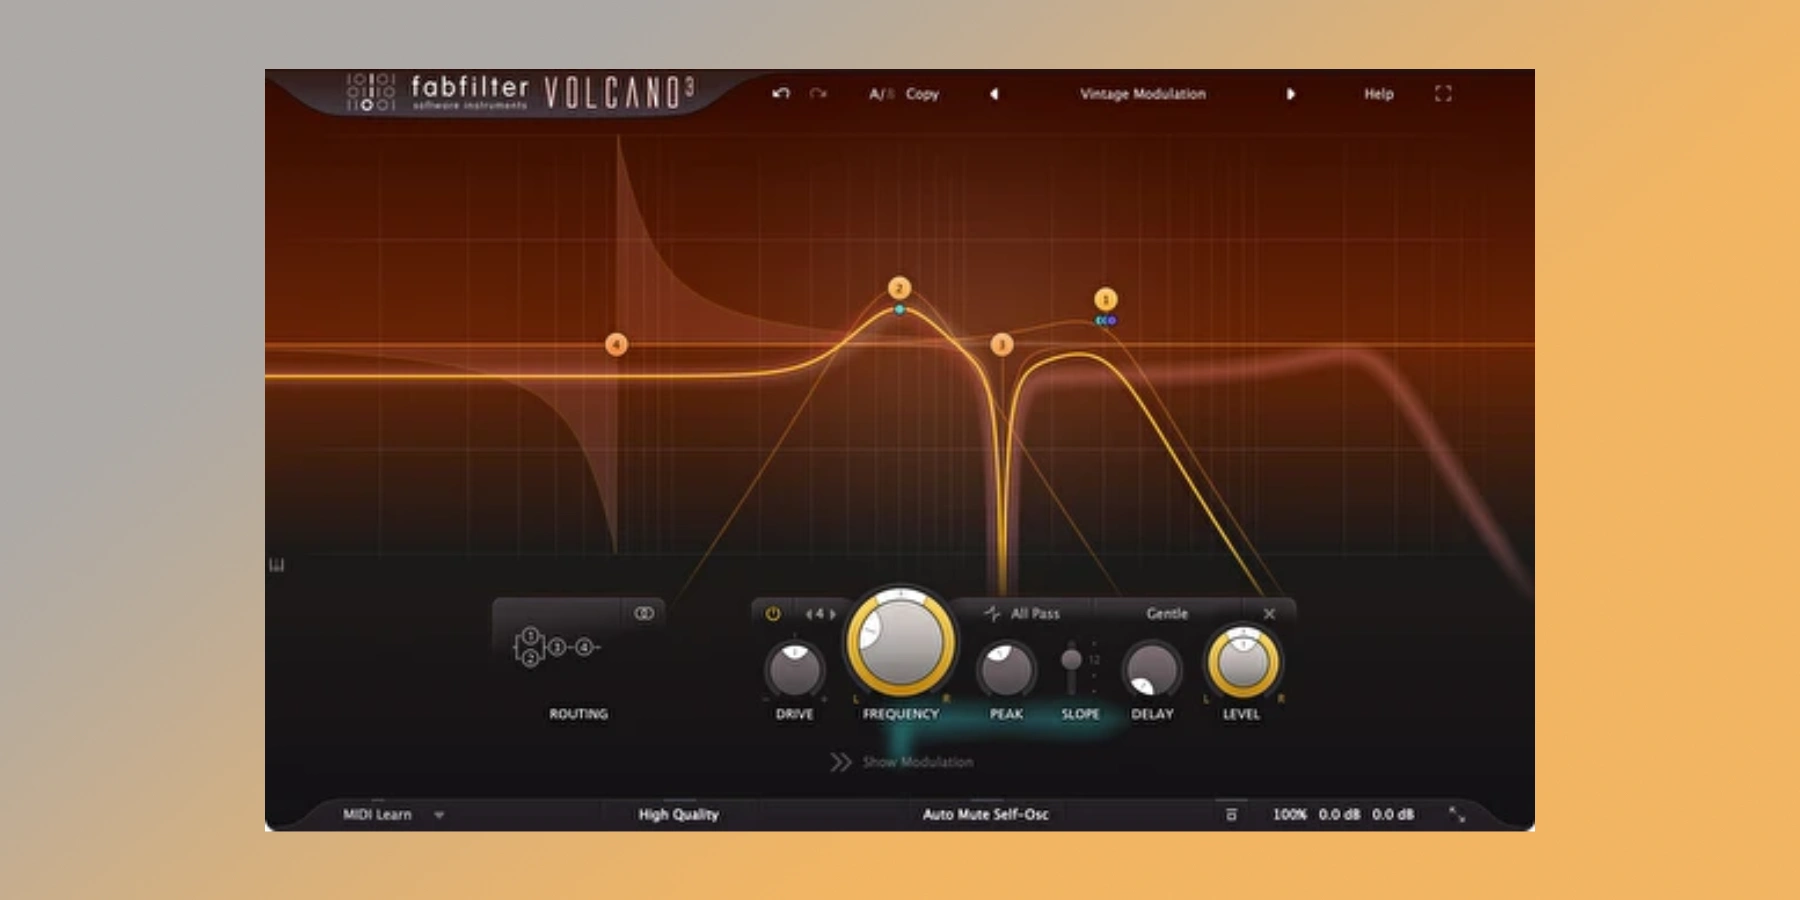This screenshot has width=1800, height=900.
Task: Select filter node 2 on the display
Action: point(899,289)
